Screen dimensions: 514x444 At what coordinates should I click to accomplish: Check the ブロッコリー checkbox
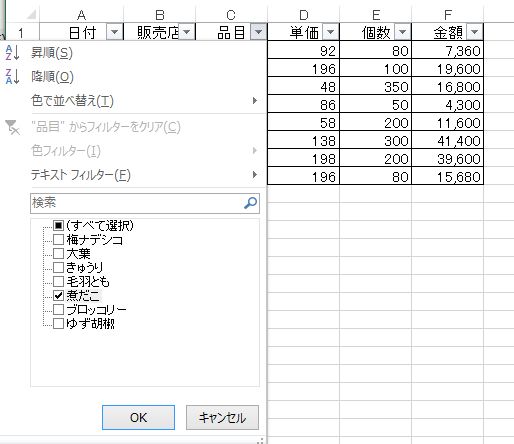(x=58, y=309)
